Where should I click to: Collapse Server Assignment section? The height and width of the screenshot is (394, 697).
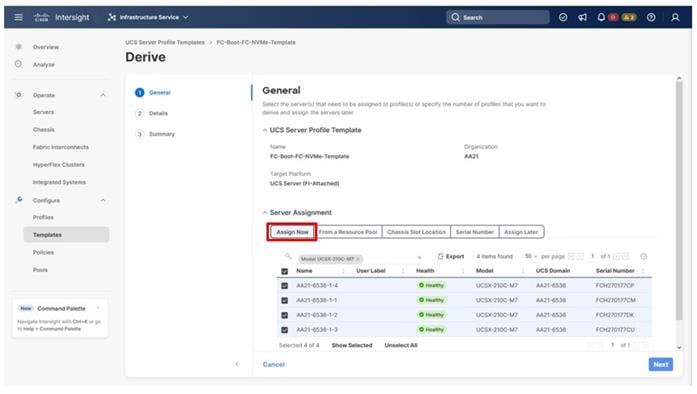pos(265,213)
